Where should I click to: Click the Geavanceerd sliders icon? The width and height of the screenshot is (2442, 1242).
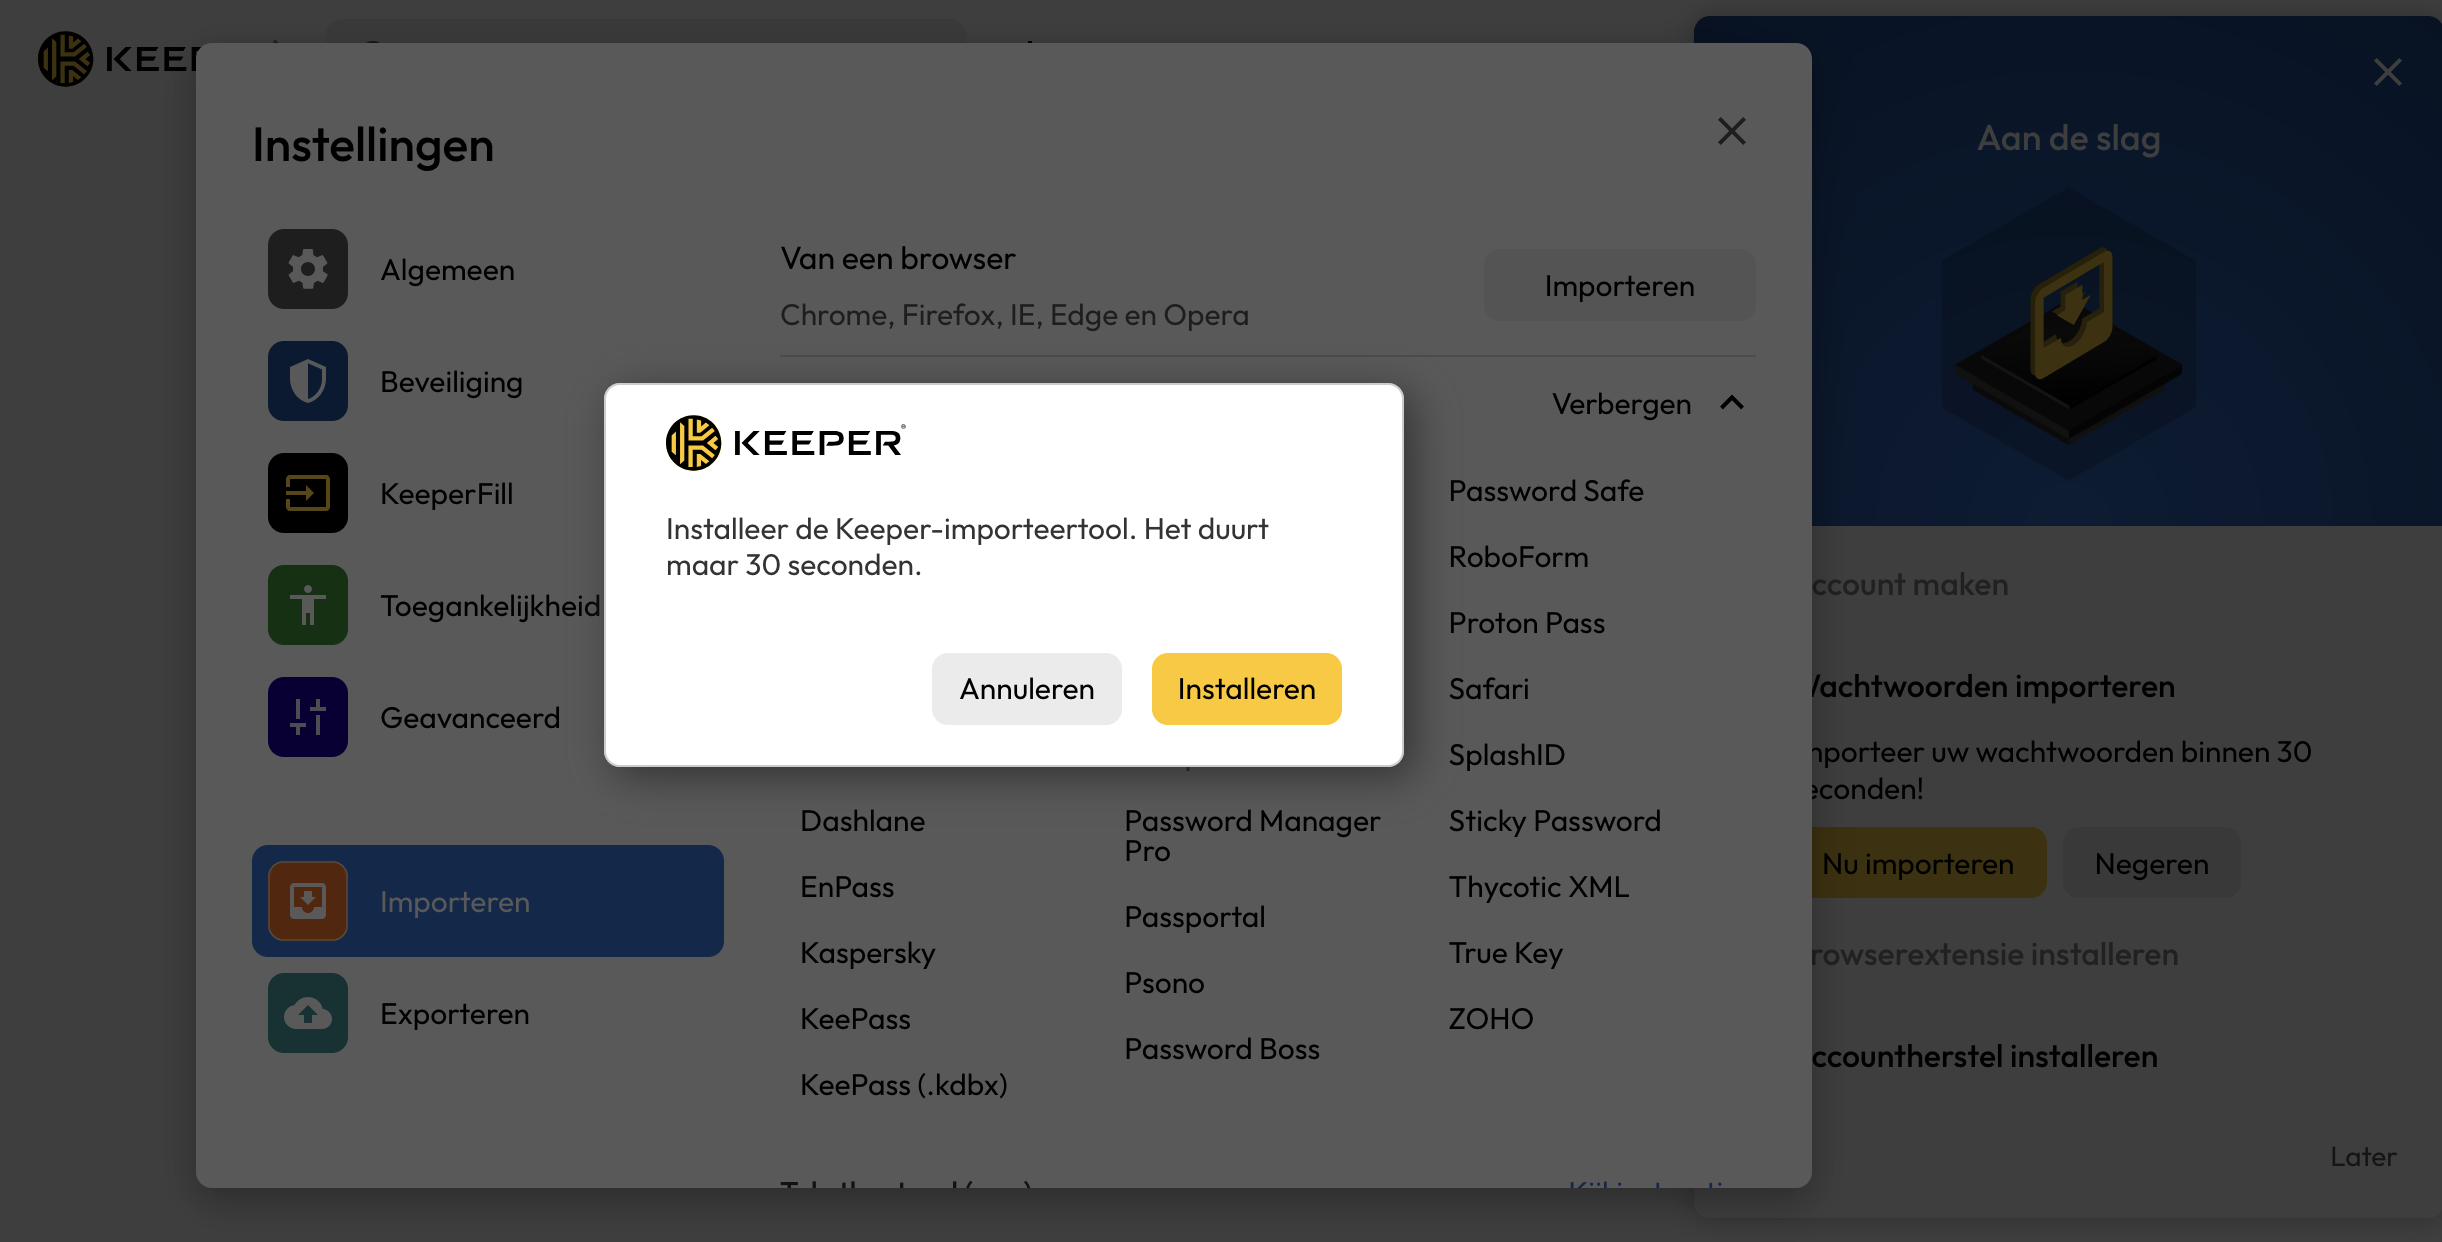tap(307, 716)
